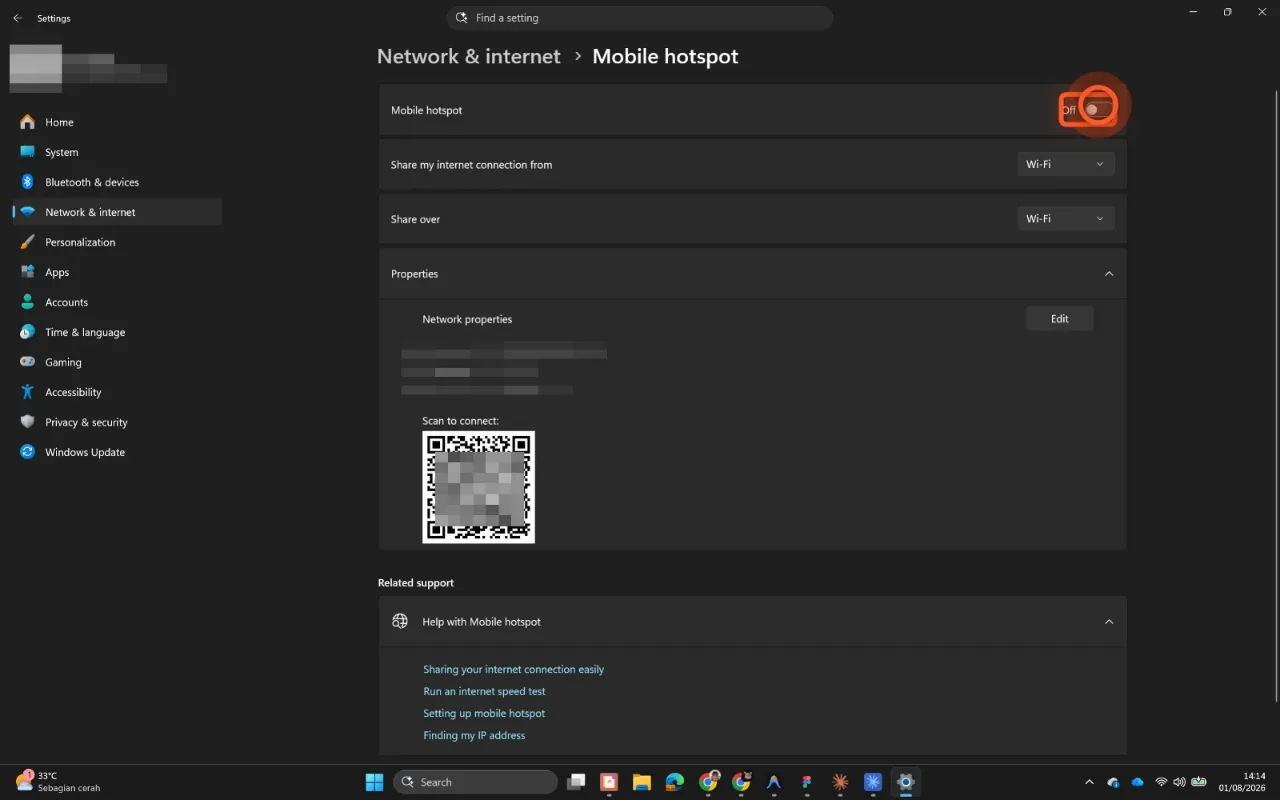Click the Bluetooth icon in the sidebar

27,182
